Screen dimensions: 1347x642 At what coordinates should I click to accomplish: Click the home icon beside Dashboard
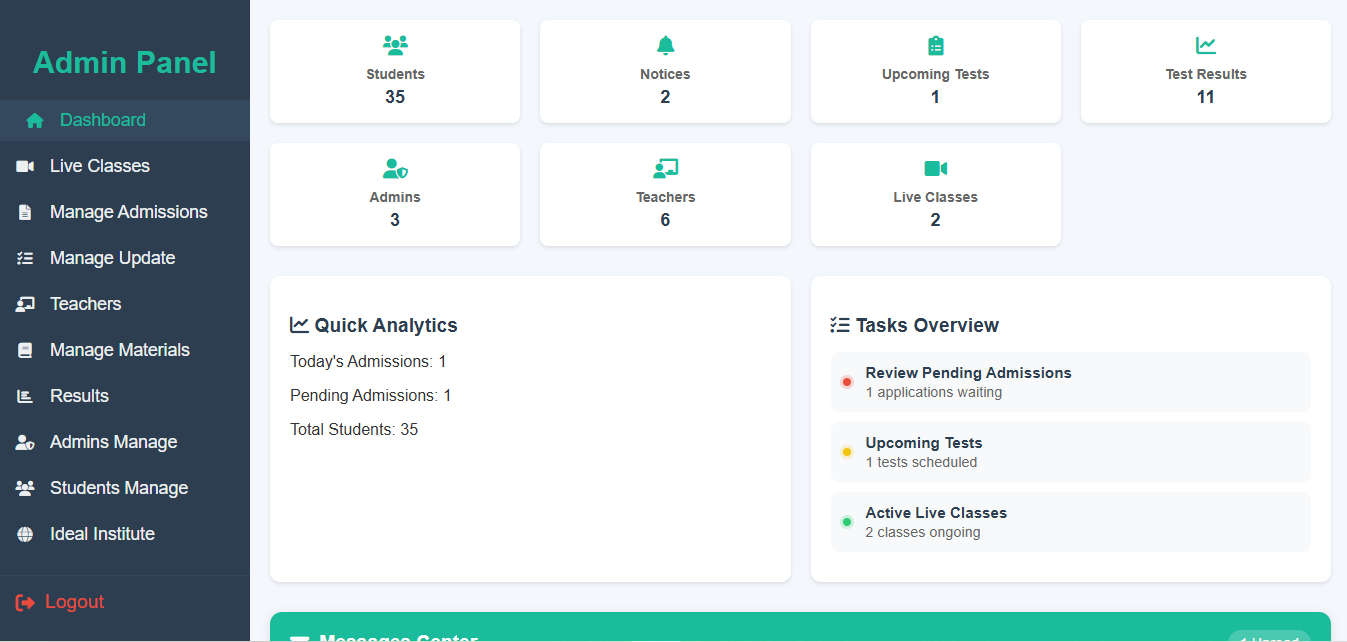coord(35,121)
